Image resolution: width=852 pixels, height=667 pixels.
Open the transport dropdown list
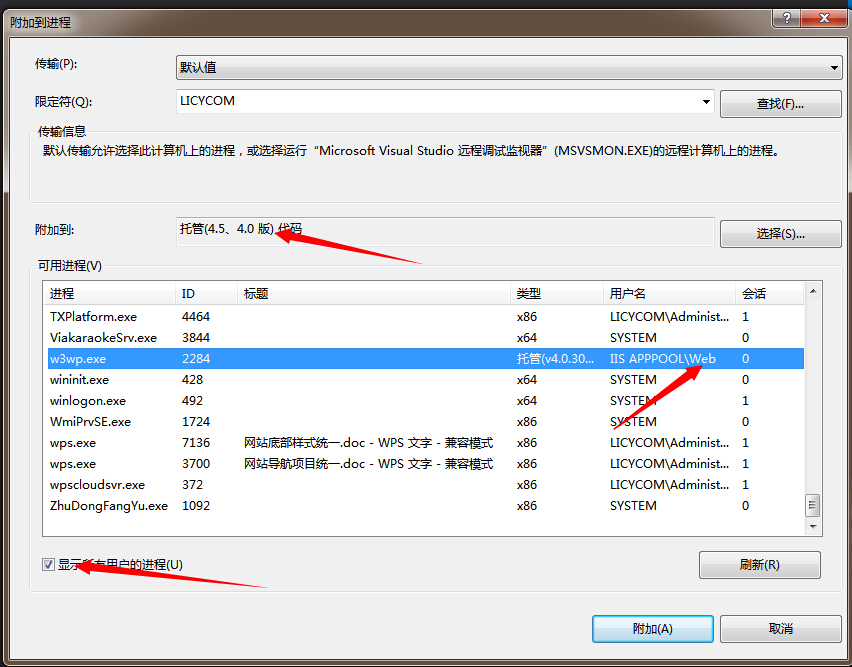coord(834,68)
